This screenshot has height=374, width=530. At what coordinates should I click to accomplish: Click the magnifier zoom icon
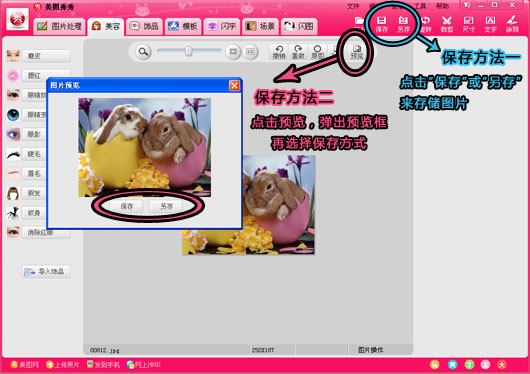(143, 52)
